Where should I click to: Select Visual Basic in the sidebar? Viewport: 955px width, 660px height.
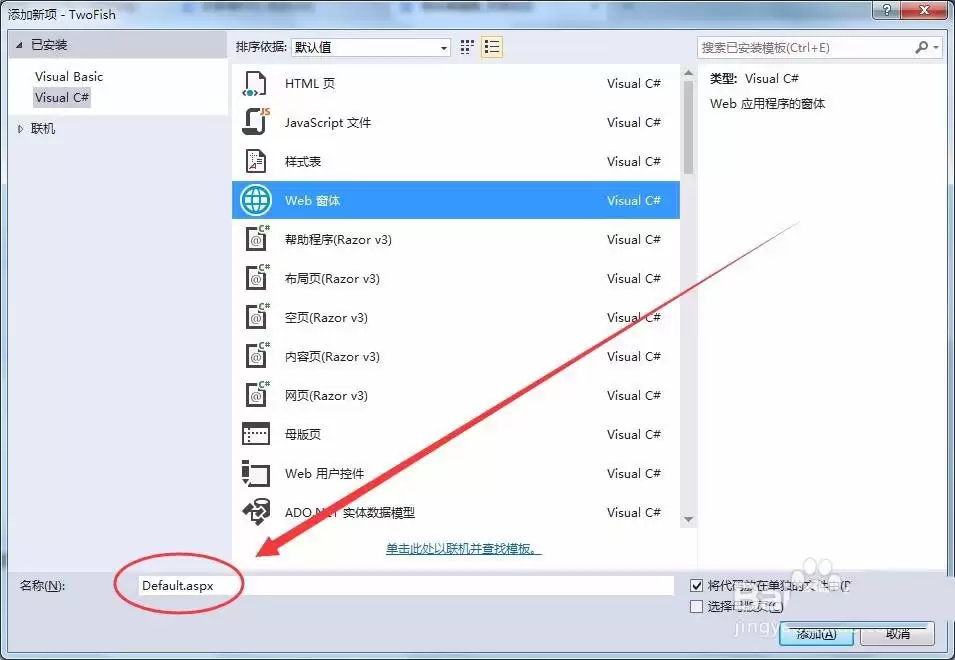68,76
